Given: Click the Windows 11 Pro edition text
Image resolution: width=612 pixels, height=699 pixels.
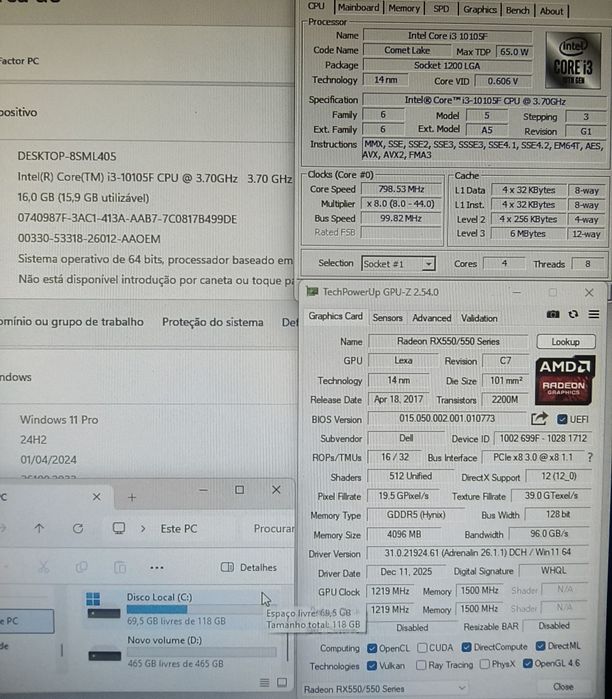Looking at the screenshot, I should point(59,420).
